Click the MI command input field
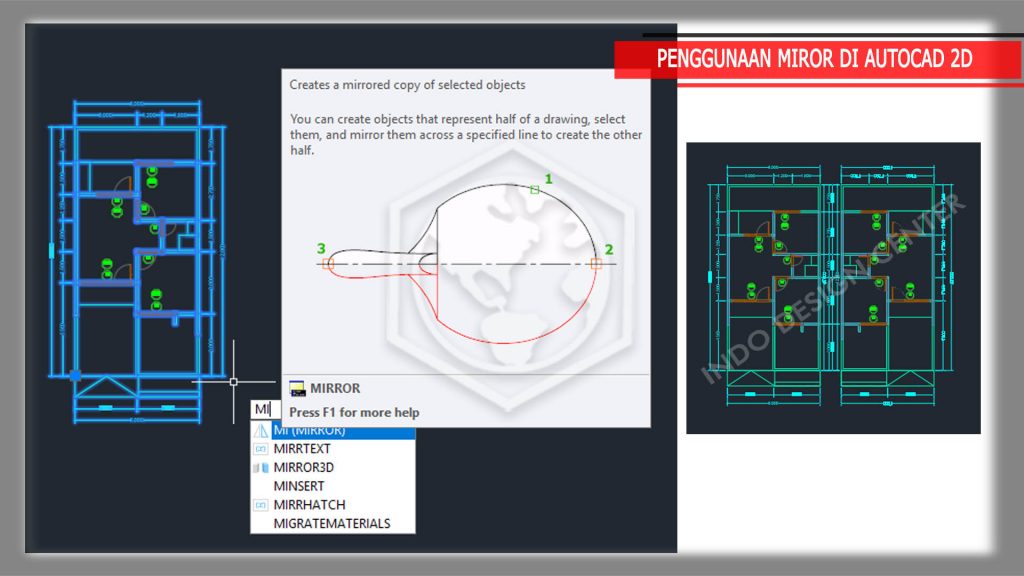Viewport: 1024px width, 576px height. [x=266, y=409]
